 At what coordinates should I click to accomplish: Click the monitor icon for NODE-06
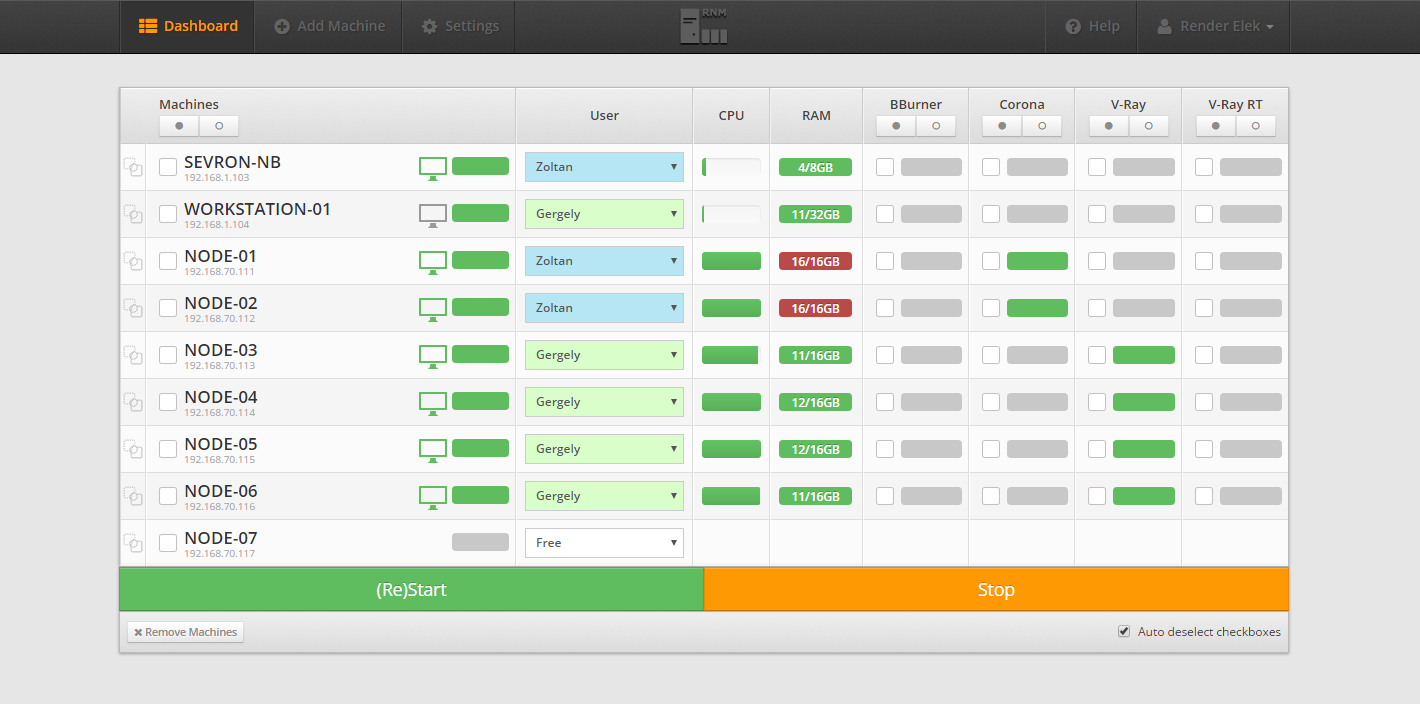tap(433, 497)
